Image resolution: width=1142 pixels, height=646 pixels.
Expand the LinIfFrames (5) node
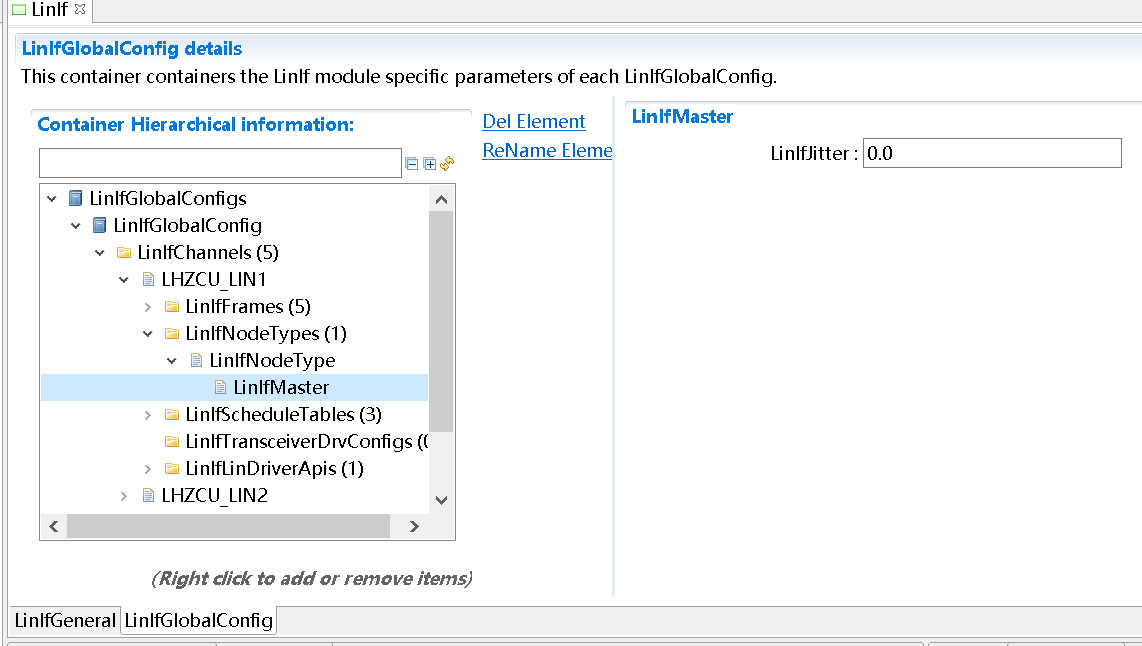click(x=148, y=307)
